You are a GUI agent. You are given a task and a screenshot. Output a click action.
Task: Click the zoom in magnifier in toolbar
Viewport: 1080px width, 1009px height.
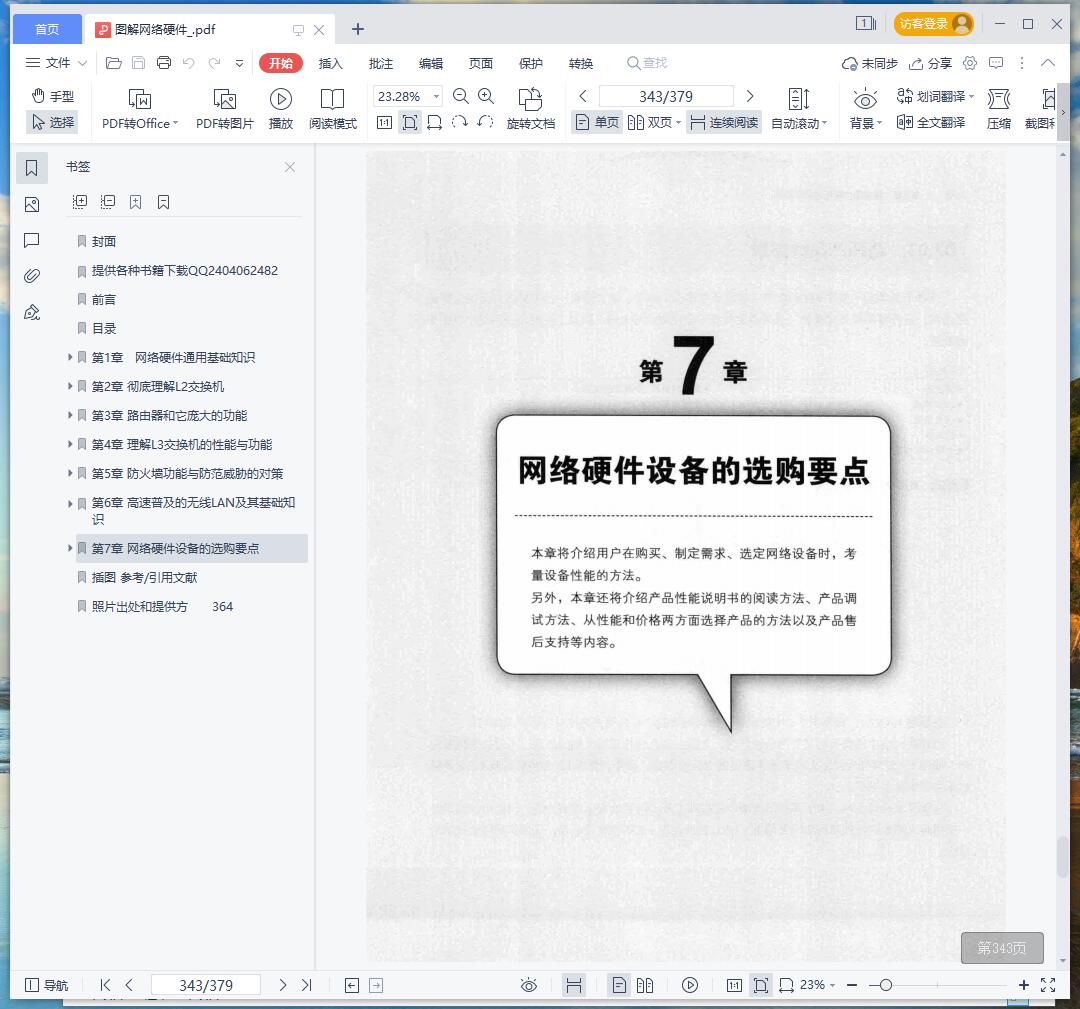(x=486, y=96)
